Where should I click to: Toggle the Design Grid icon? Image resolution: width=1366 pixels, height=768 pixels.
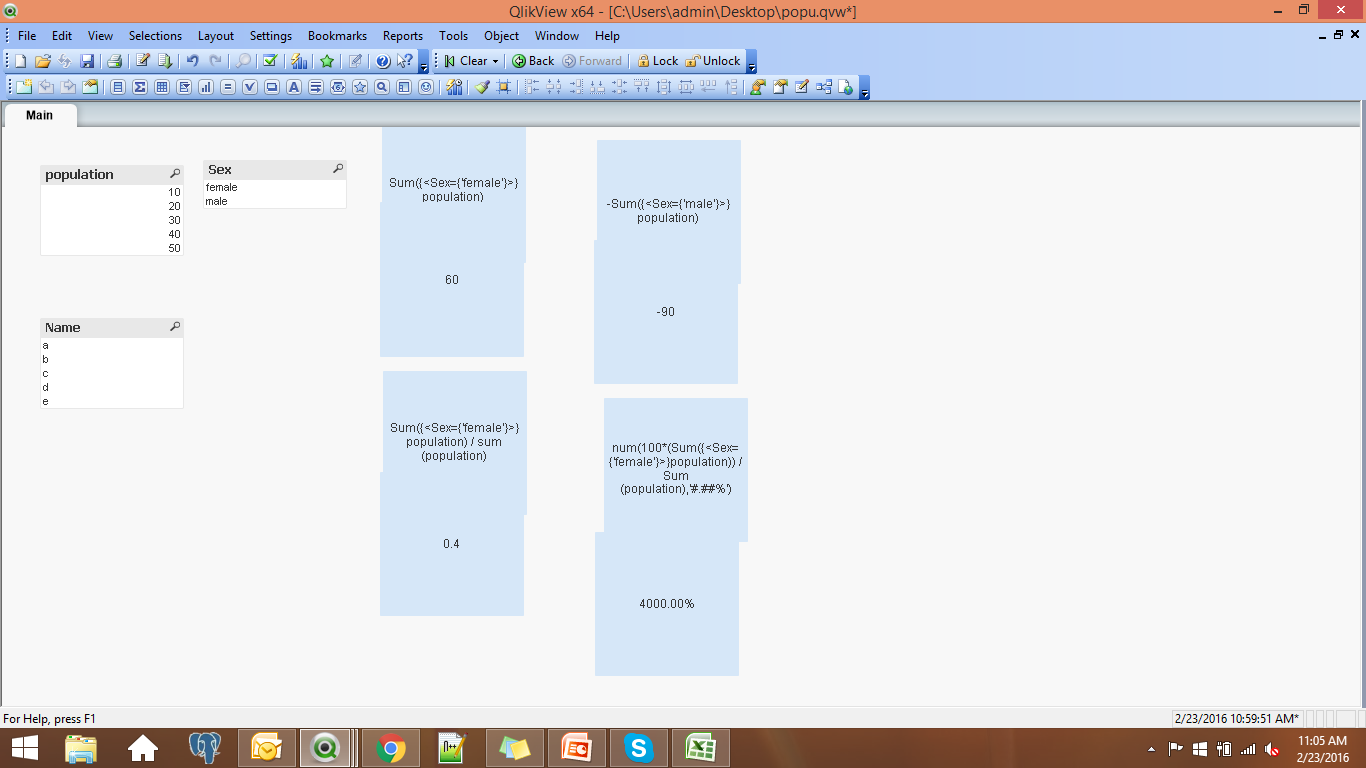click(x=504, y=87)
